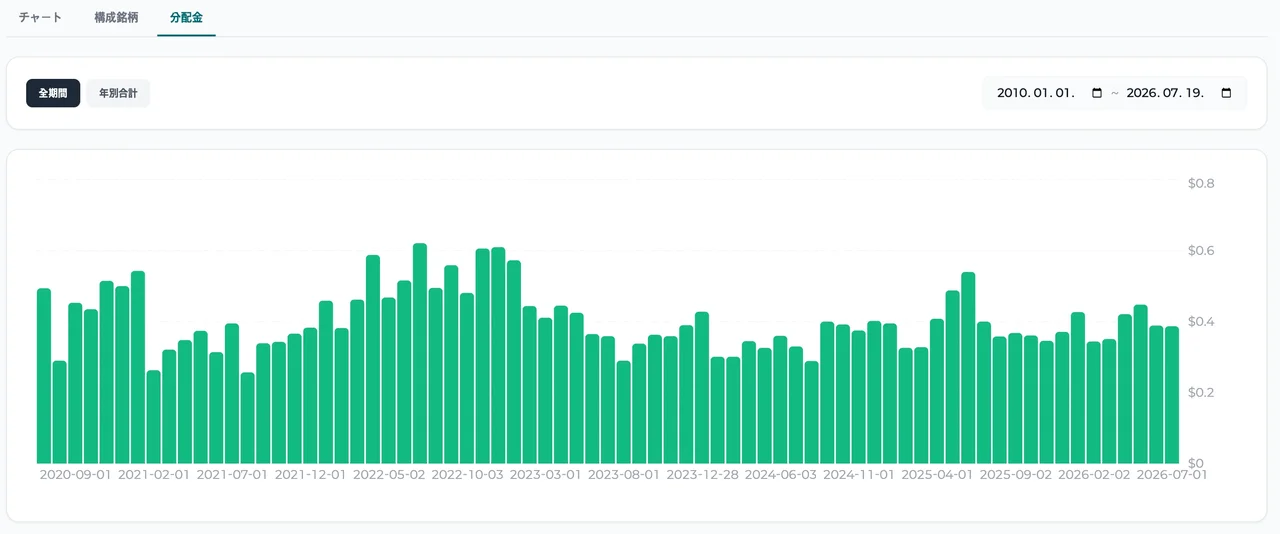Click the bar above 2023-08-01 label
Screen dimensions: 1280x534
[624, 412]
